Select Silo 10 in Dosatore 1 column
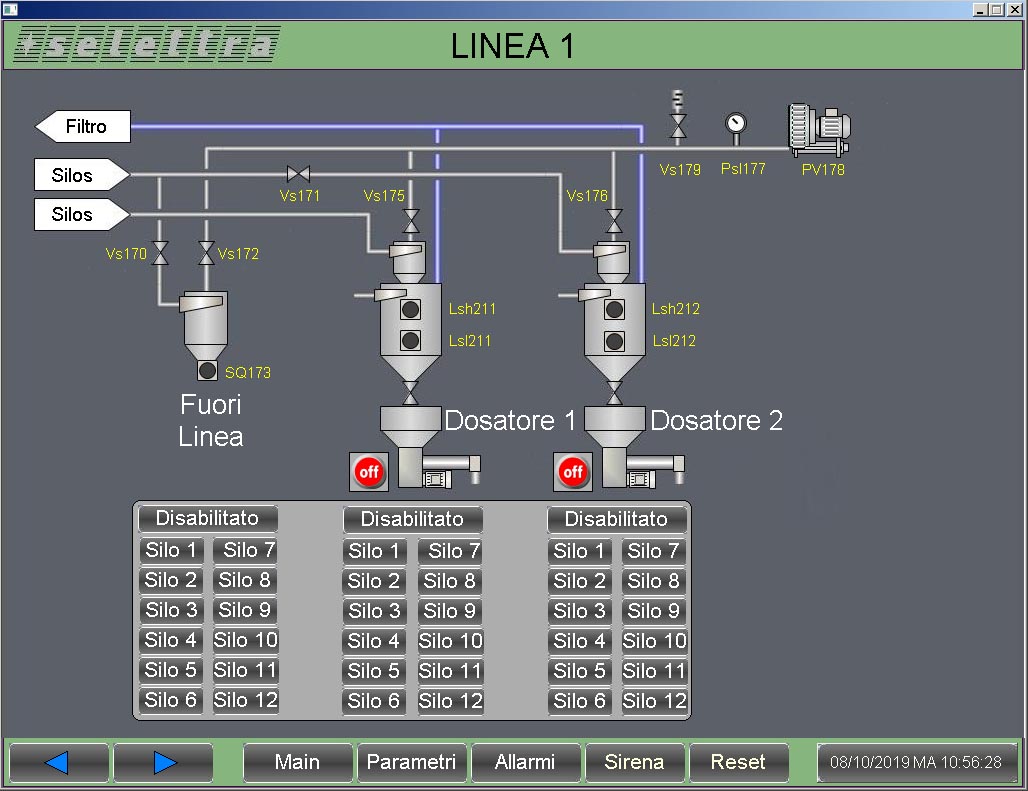This screenshot has width=1028, height=791. pyautogui.click(x=450, y=641)
